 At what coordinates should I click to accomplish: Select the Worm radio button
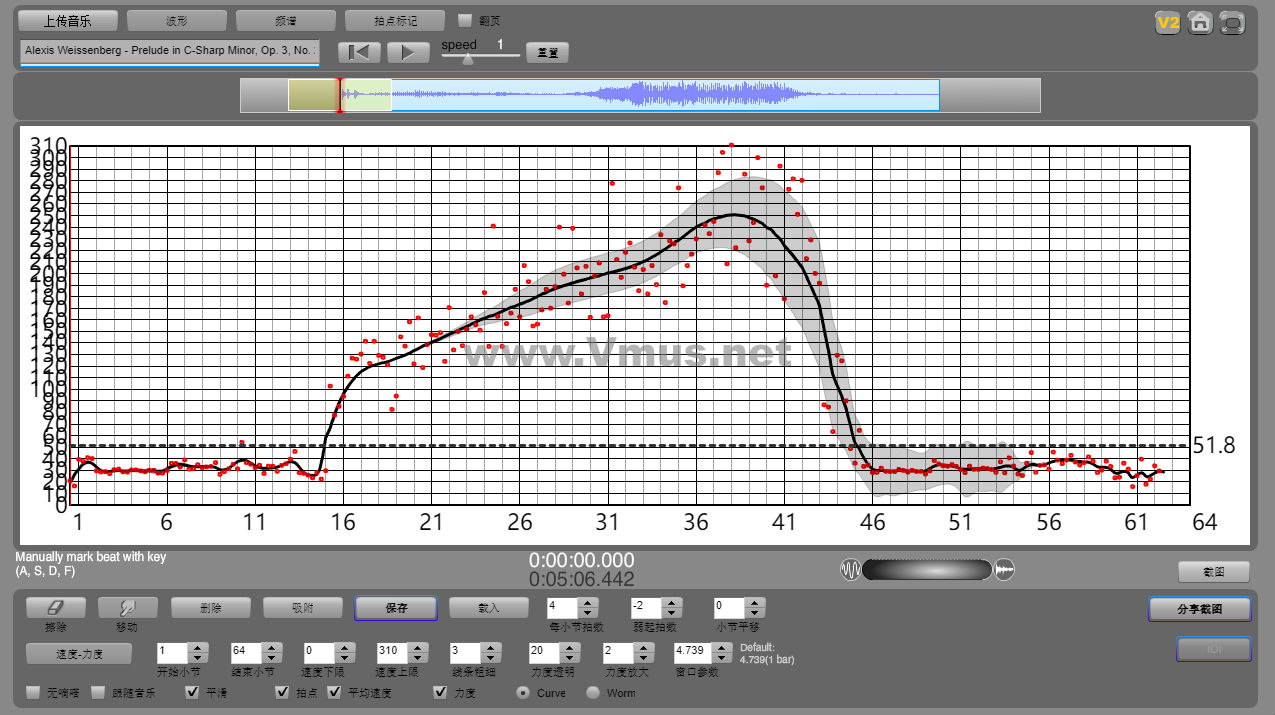point(593,692)
